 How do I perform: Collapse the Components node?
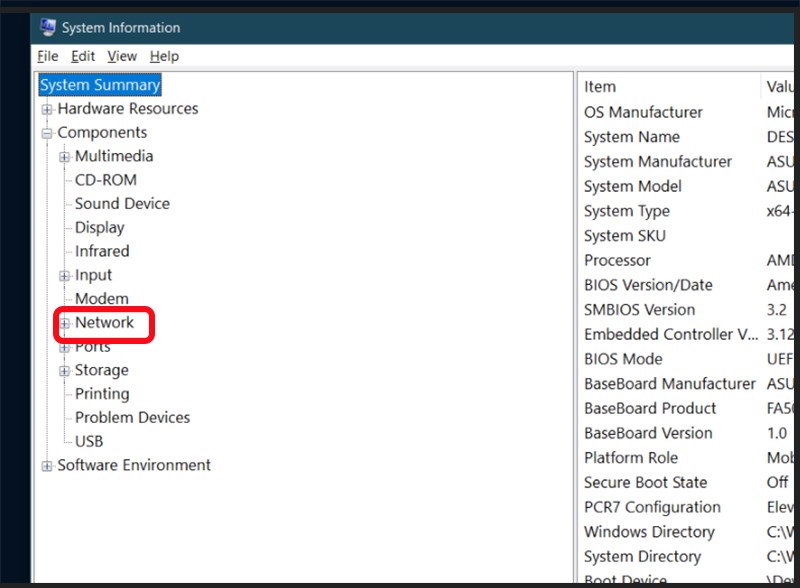coord(47,133)
